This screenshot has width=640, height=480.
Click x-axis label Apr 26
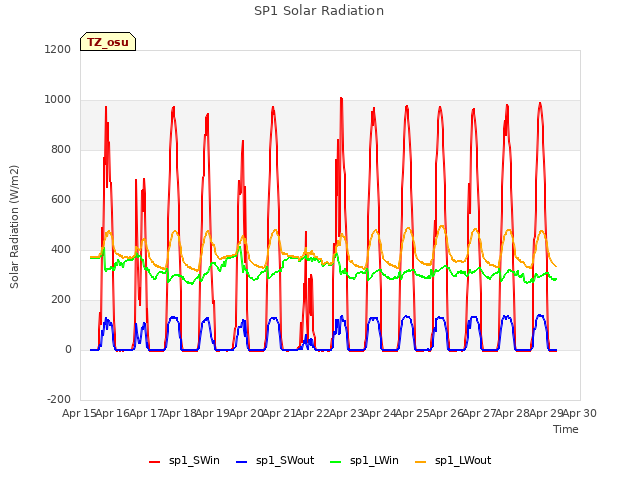(446, 413)
